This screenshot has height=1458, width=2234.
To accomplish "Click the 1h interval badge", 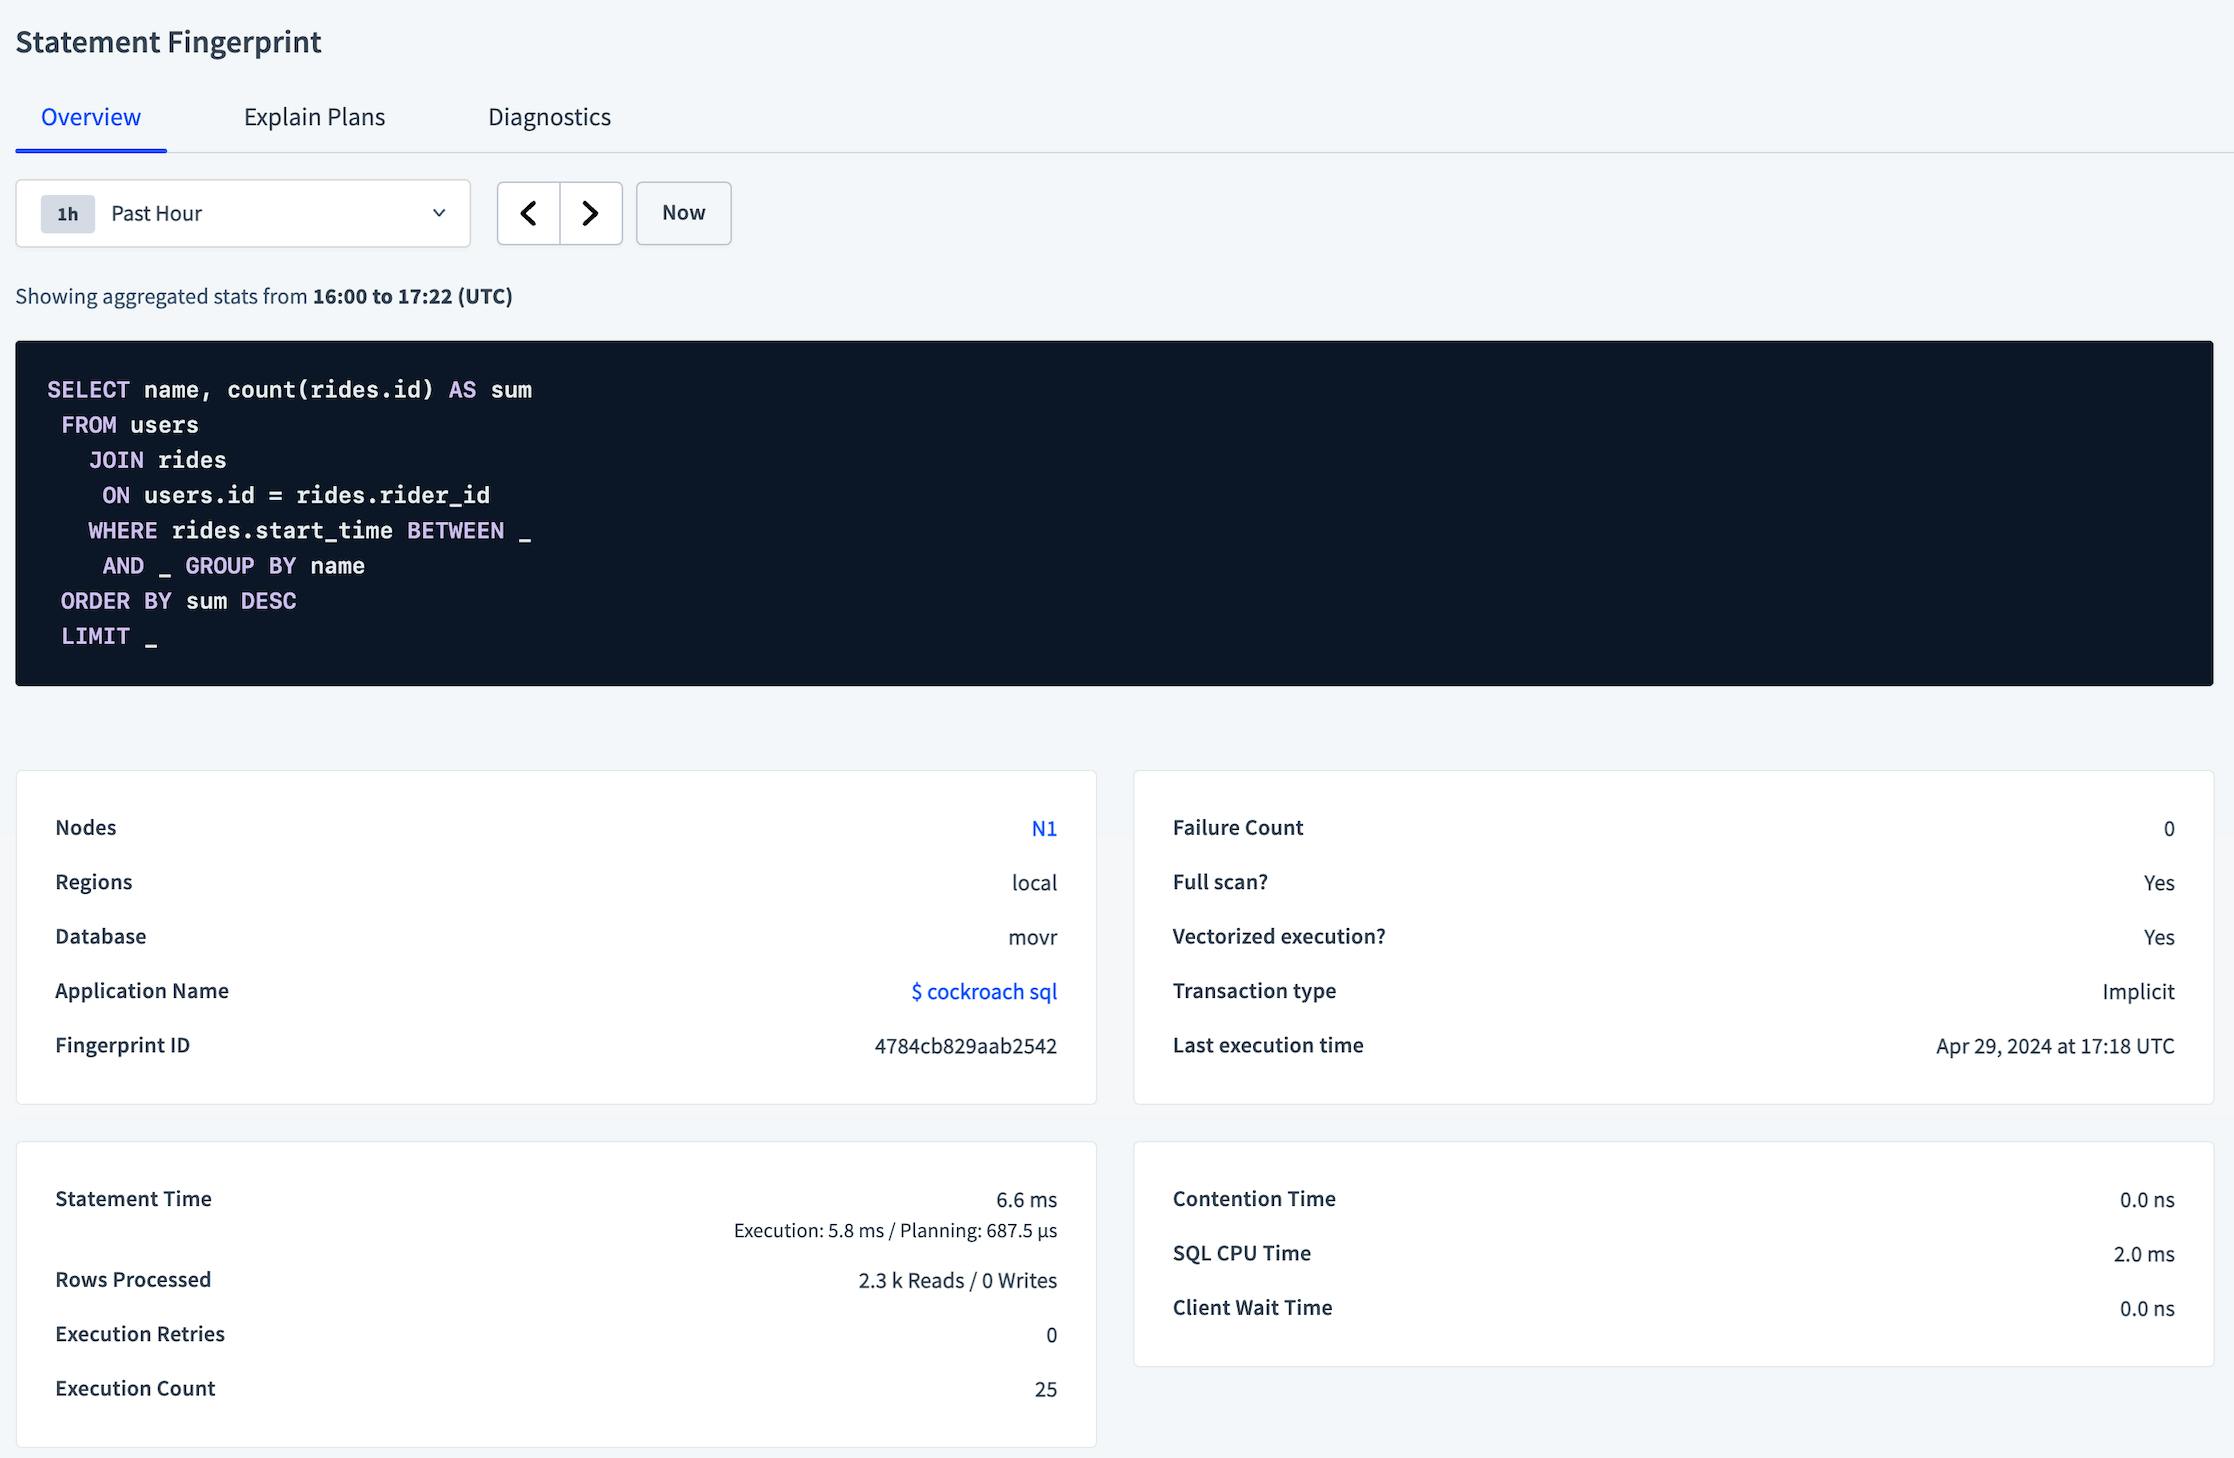I will pyautogui.click(x=66, y=213).
